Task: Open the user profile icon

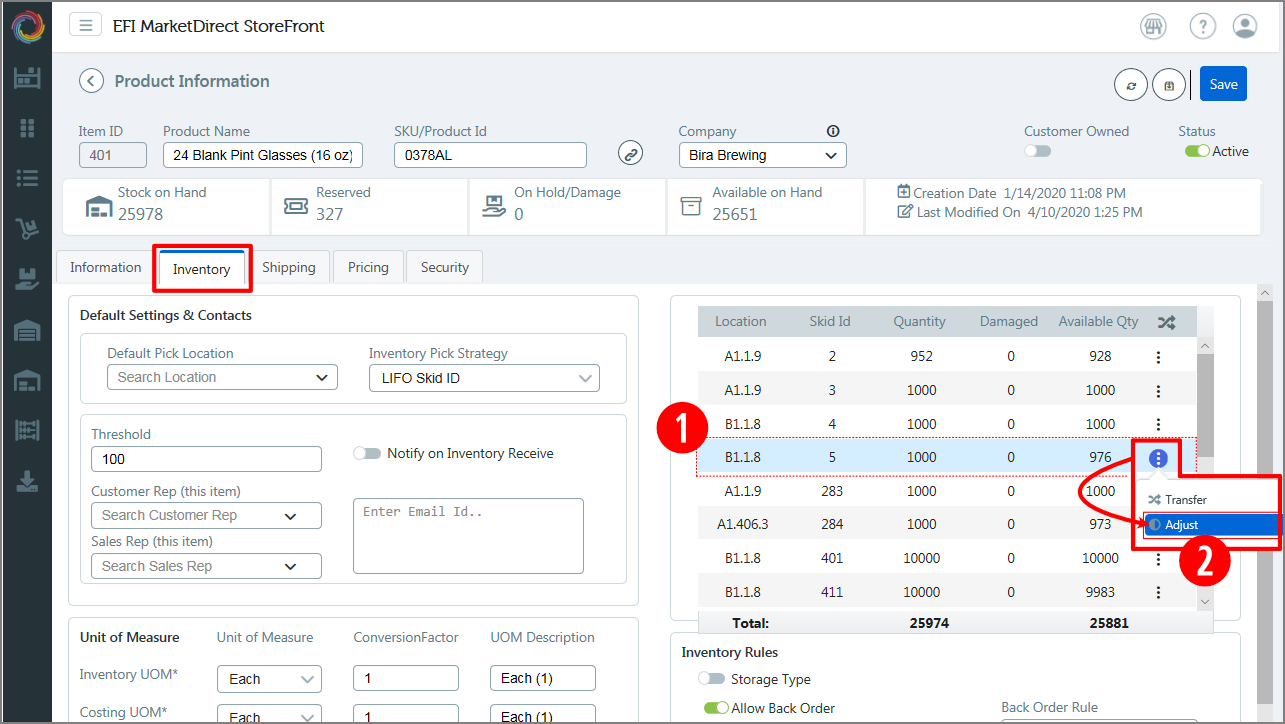Action: pos(1245,26)
